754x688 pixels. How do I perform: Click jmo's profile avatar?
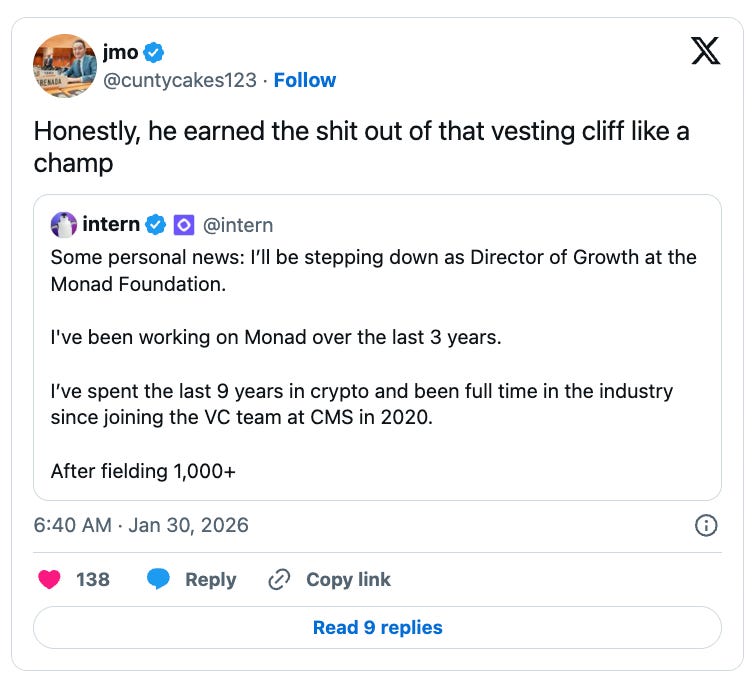[65, 66]
